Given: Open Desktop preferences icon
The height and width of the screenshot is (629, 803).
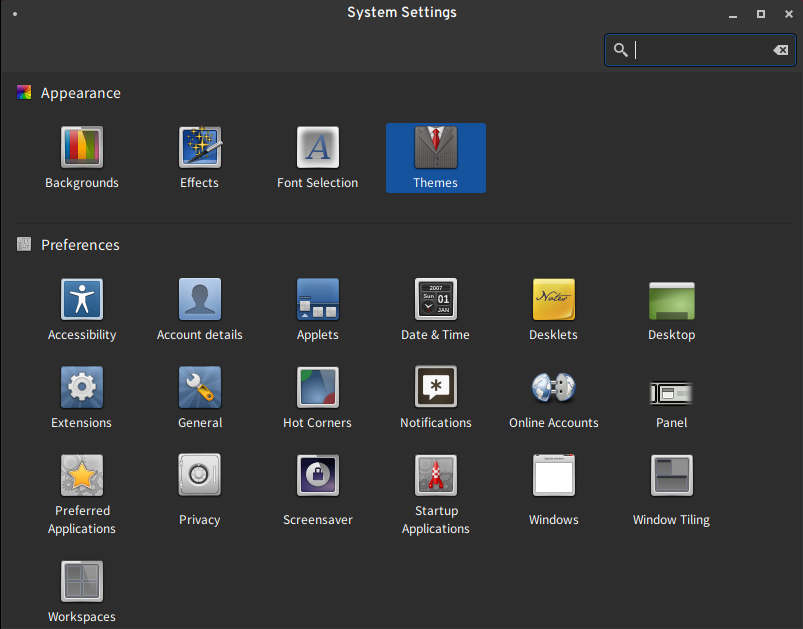Looking at the screenshot, I should coord(671,300).
